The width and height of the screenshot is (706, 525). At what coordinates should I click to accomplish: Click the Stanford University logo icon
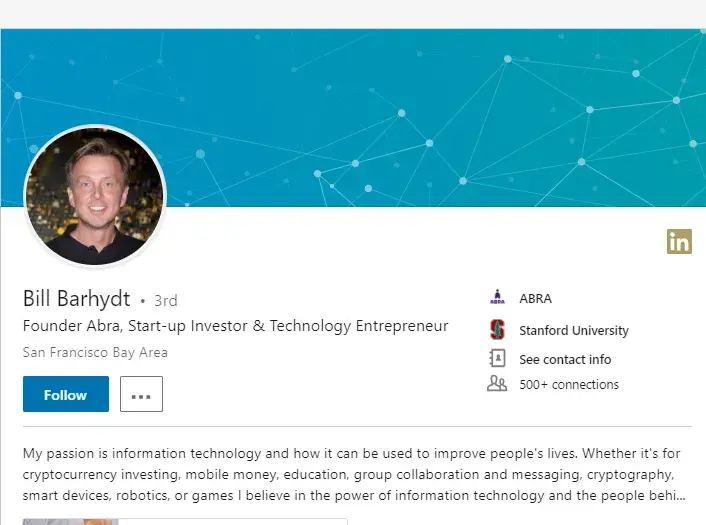497,330
